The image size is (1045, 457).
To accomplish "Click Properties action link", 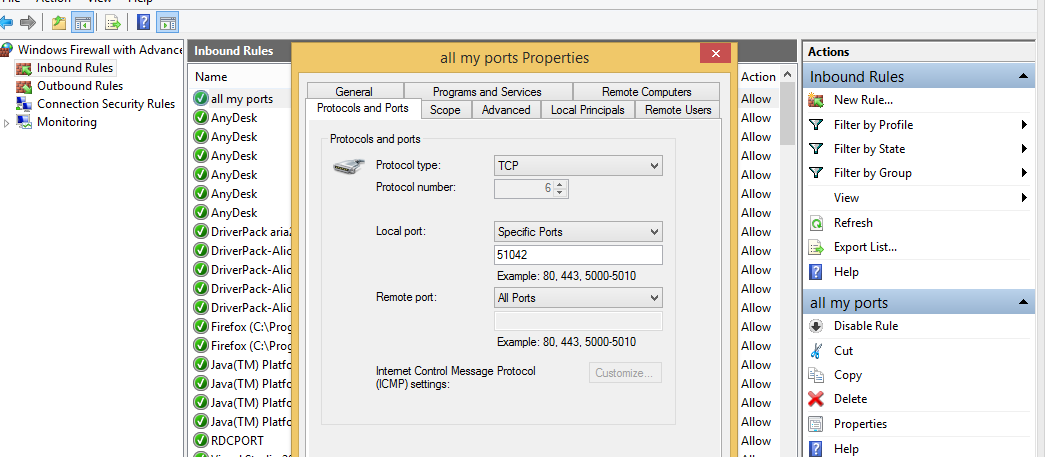I will (860, 424).
